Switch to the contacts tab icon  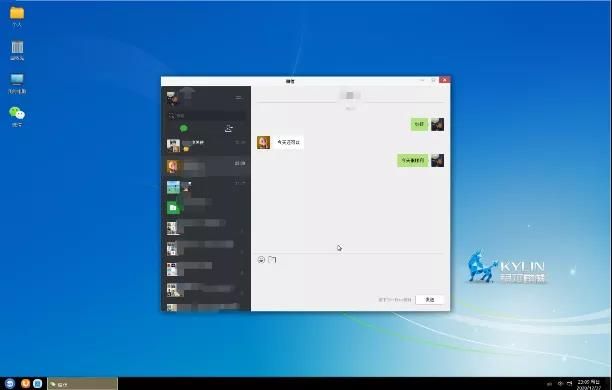(229, 128)
